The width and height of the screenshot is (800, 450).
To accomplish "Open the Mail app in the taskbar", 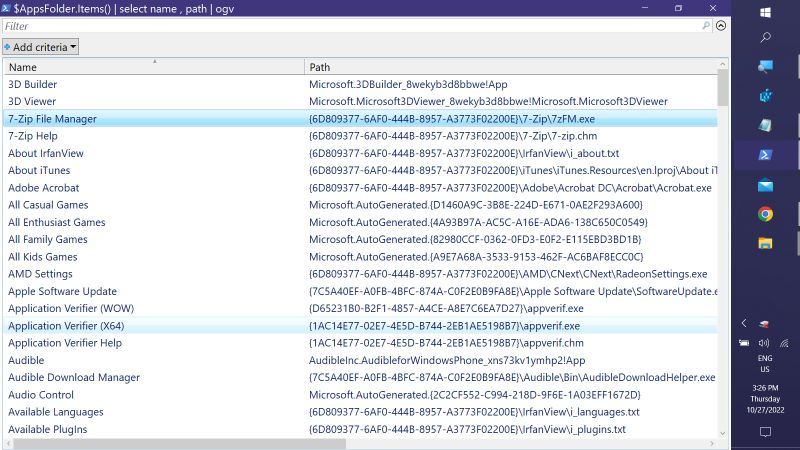I will click(x=765, y=185).
